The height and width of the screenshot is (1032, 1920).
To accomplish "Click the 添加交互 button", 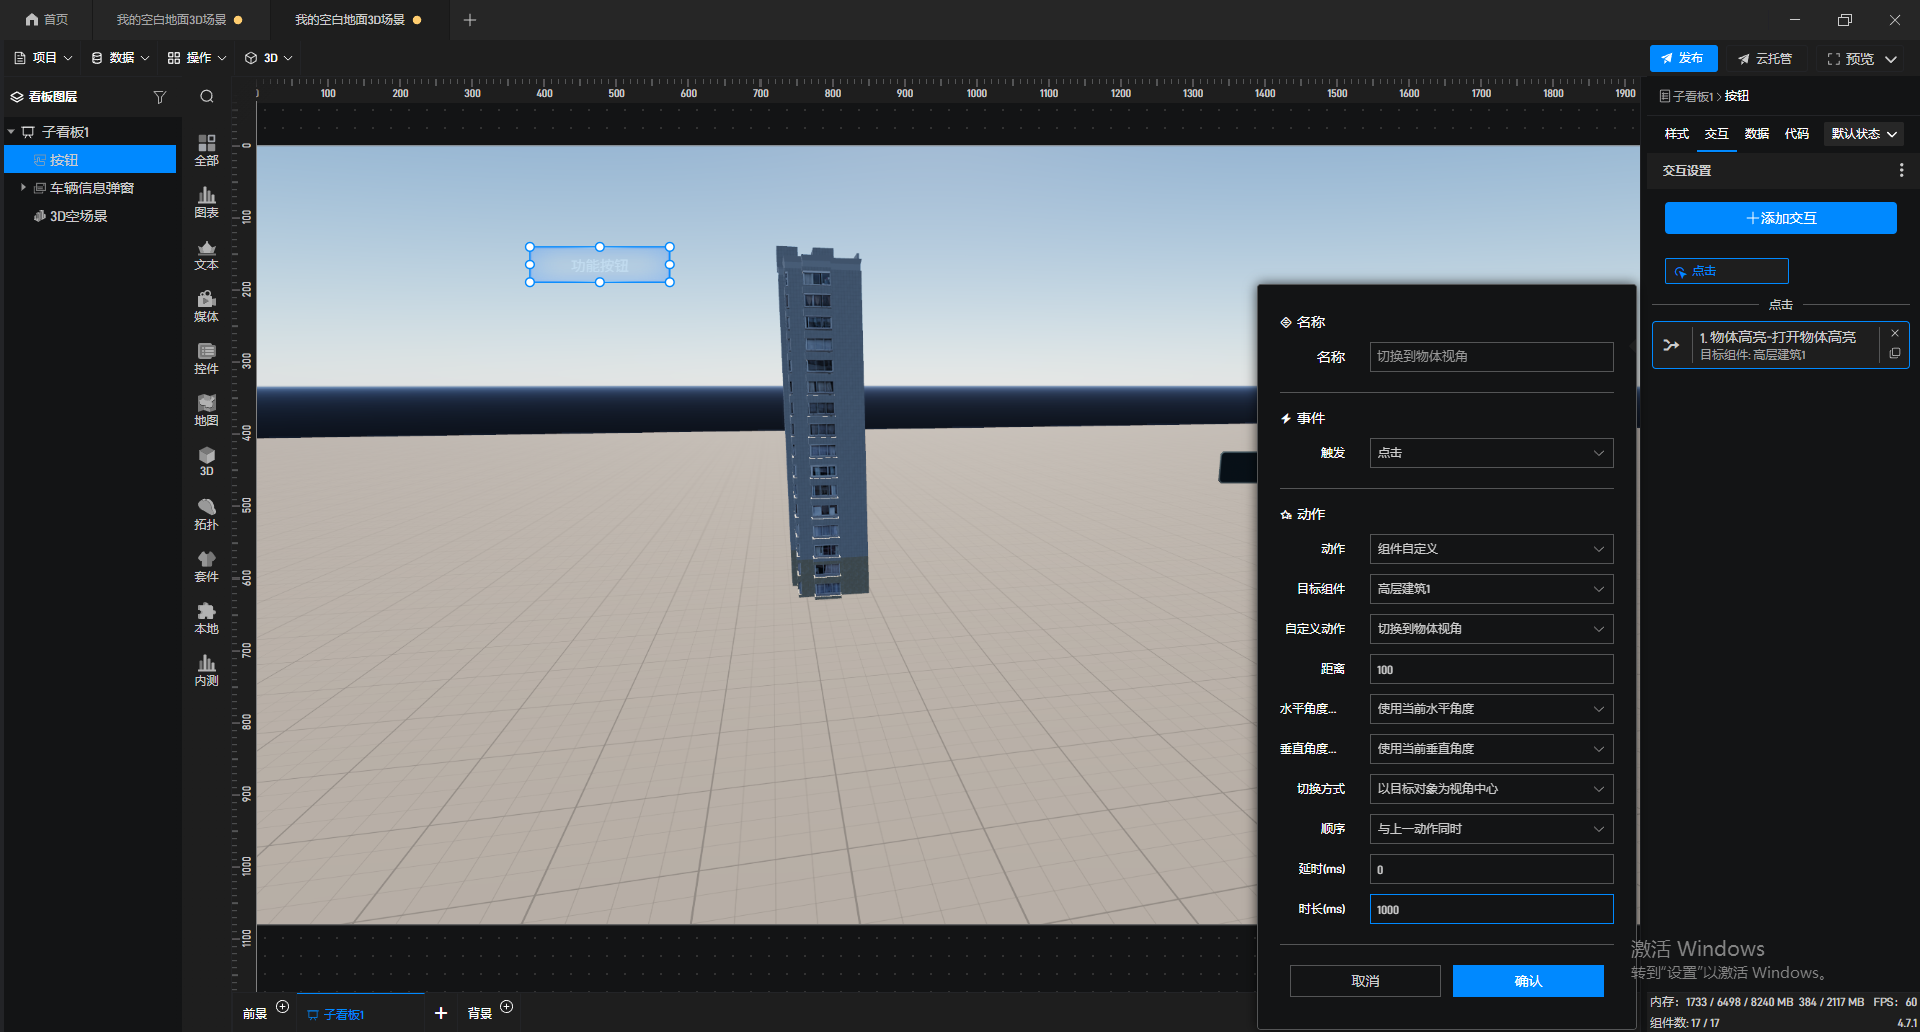I will [1780, 218].
